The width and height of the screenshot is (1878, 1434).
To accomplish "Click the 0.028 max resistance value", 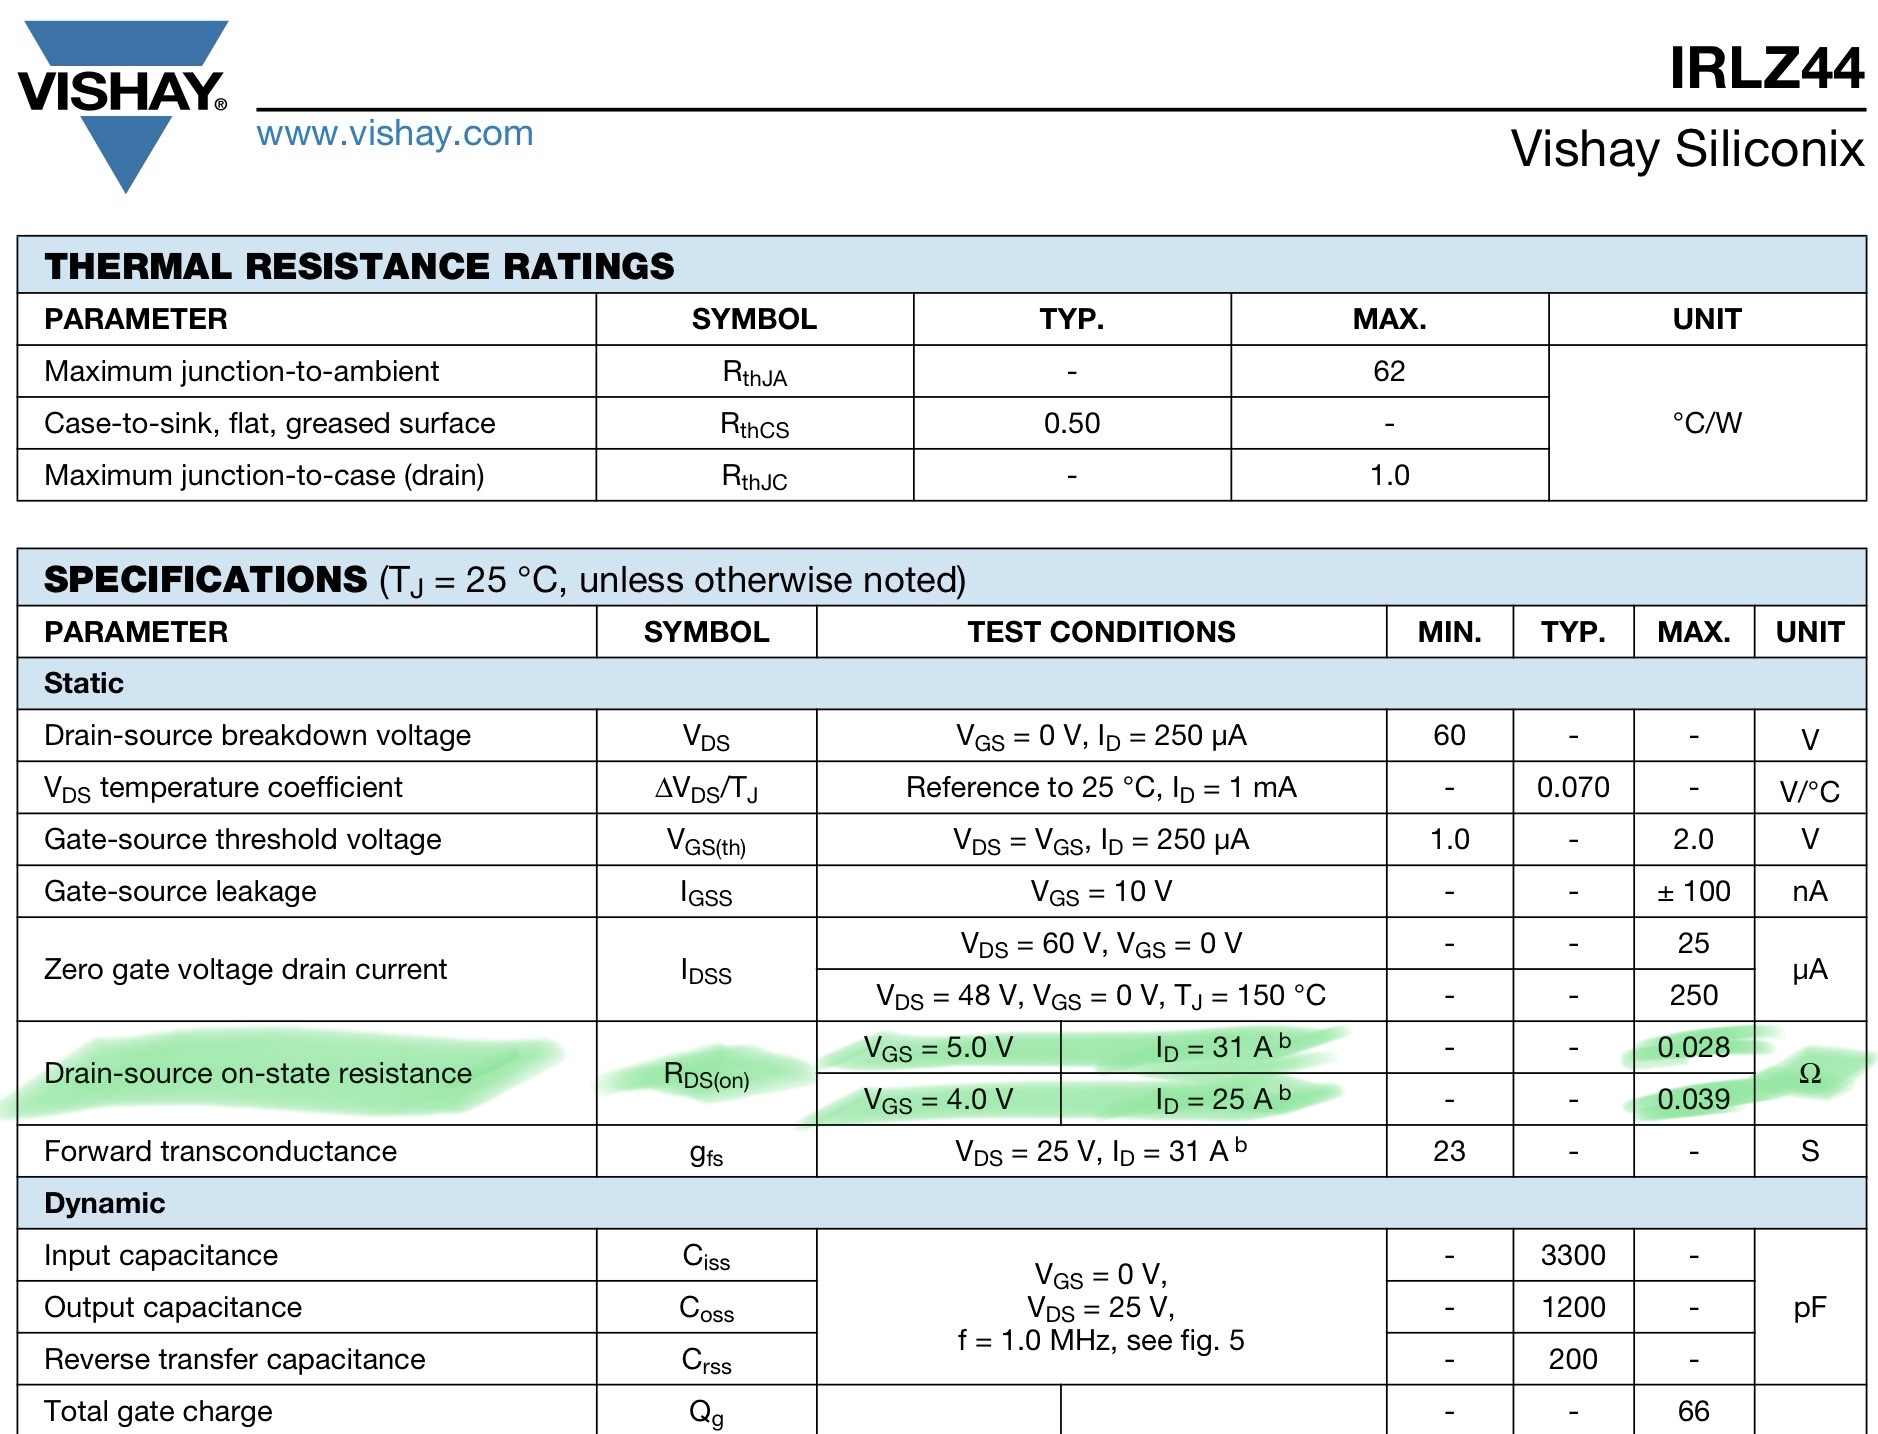I will pos(1693,1047).
